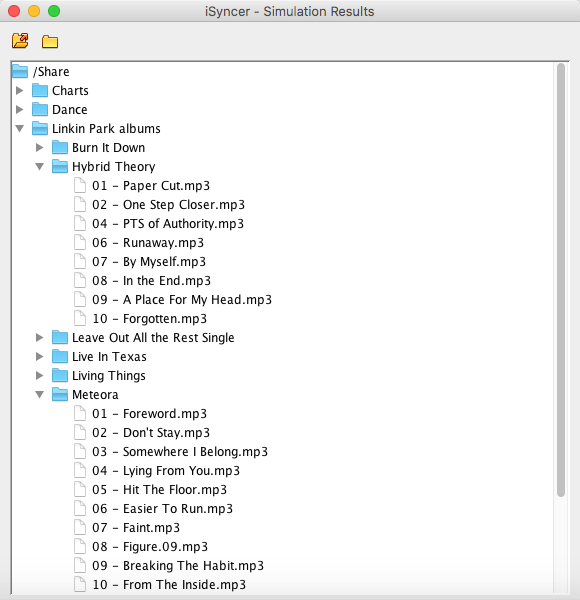Select the Charts folder label
Image resolution: width=580 pixels, height=600 pixels.
pos(70,91)
